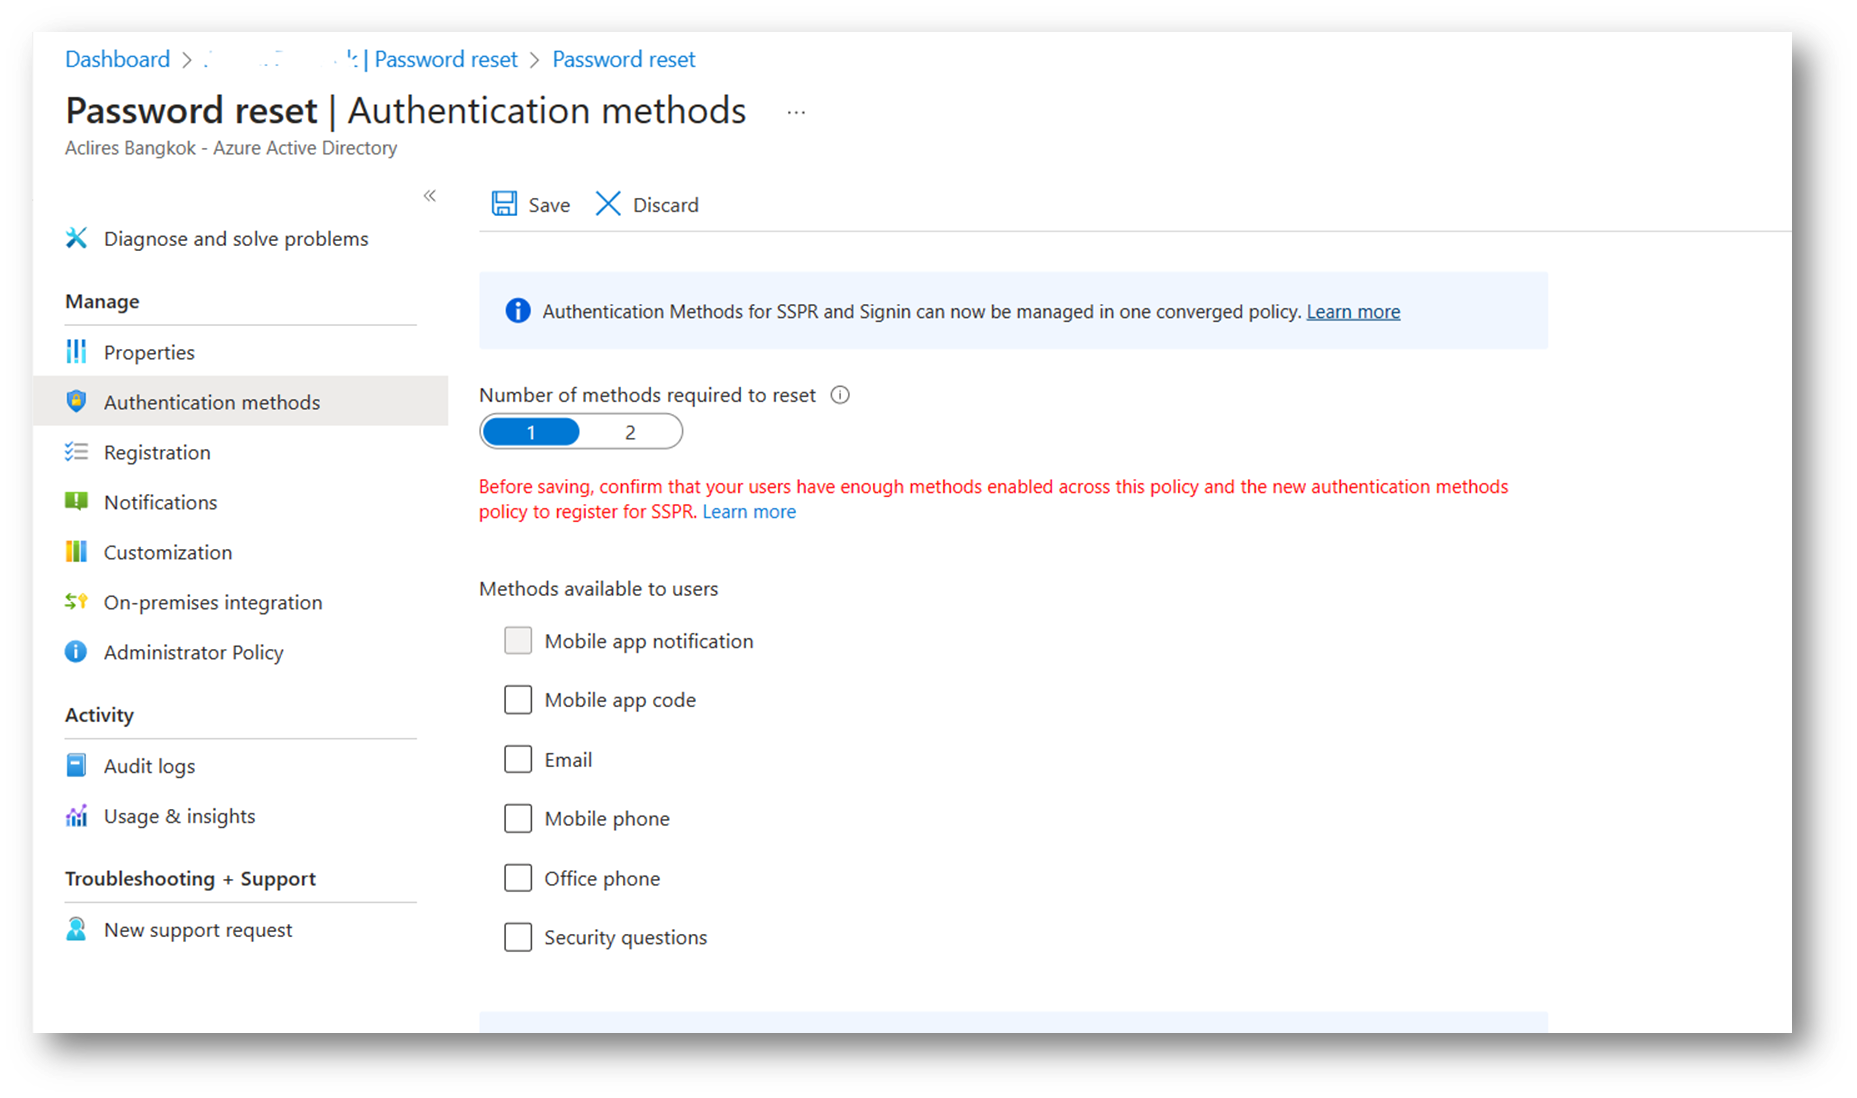Open the page options ellipsis menu
This screenshot has height=1098, width=1857.
point(795,112)
